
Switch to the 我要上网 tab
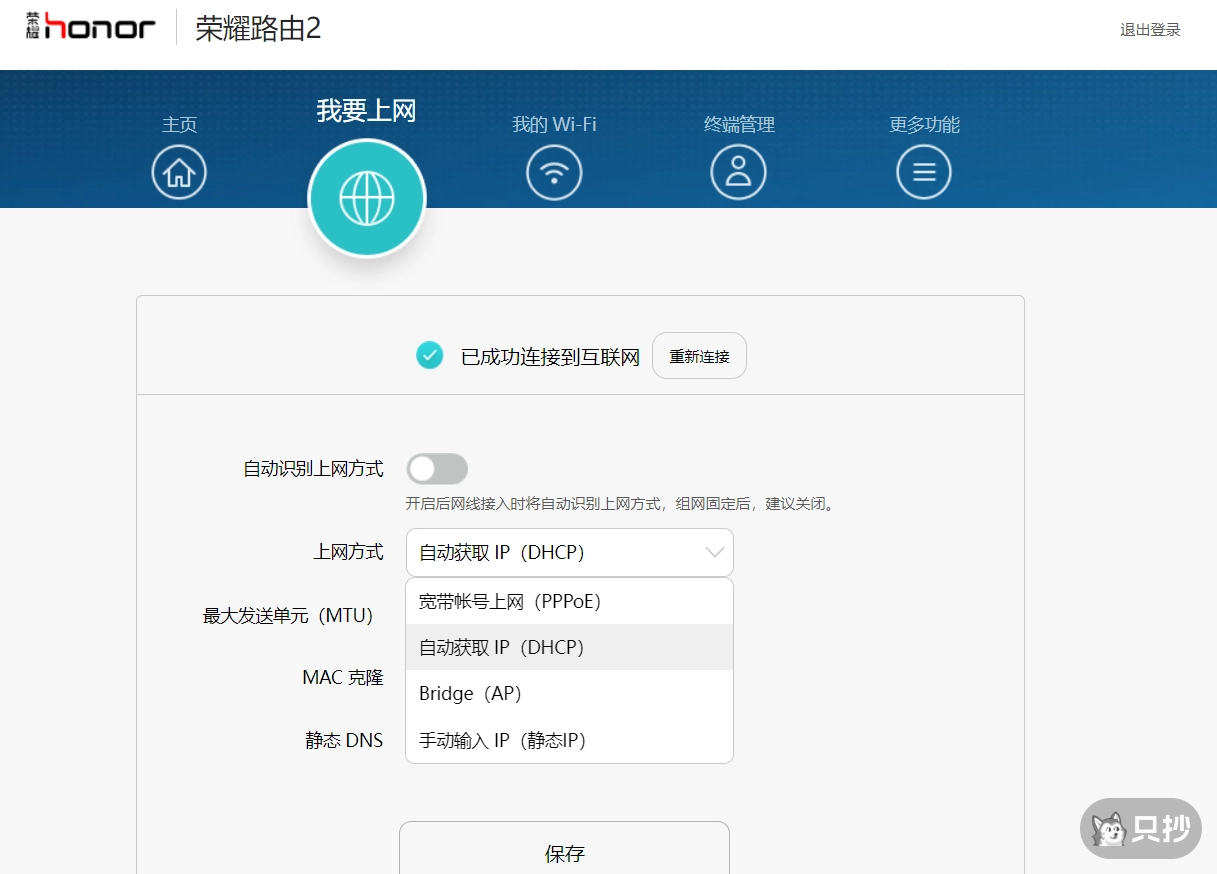pos(366,110)
